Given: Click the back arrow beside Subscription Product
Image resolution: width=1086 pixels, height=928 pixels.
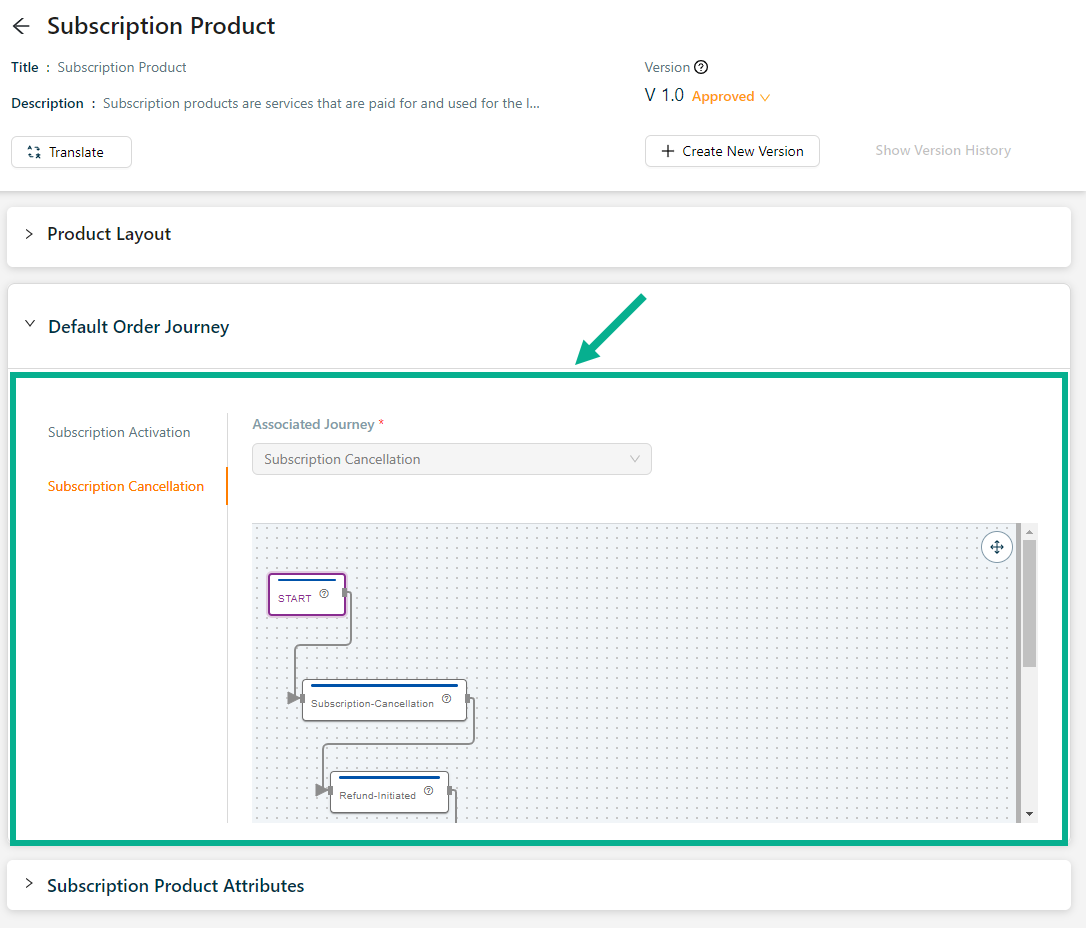Looking at the screenshot, I should (x=21, y=27).
